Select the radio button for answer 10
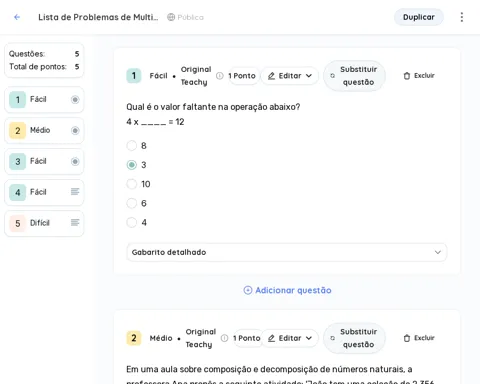This screenshot has height=384, width=480. coord(132,184)
